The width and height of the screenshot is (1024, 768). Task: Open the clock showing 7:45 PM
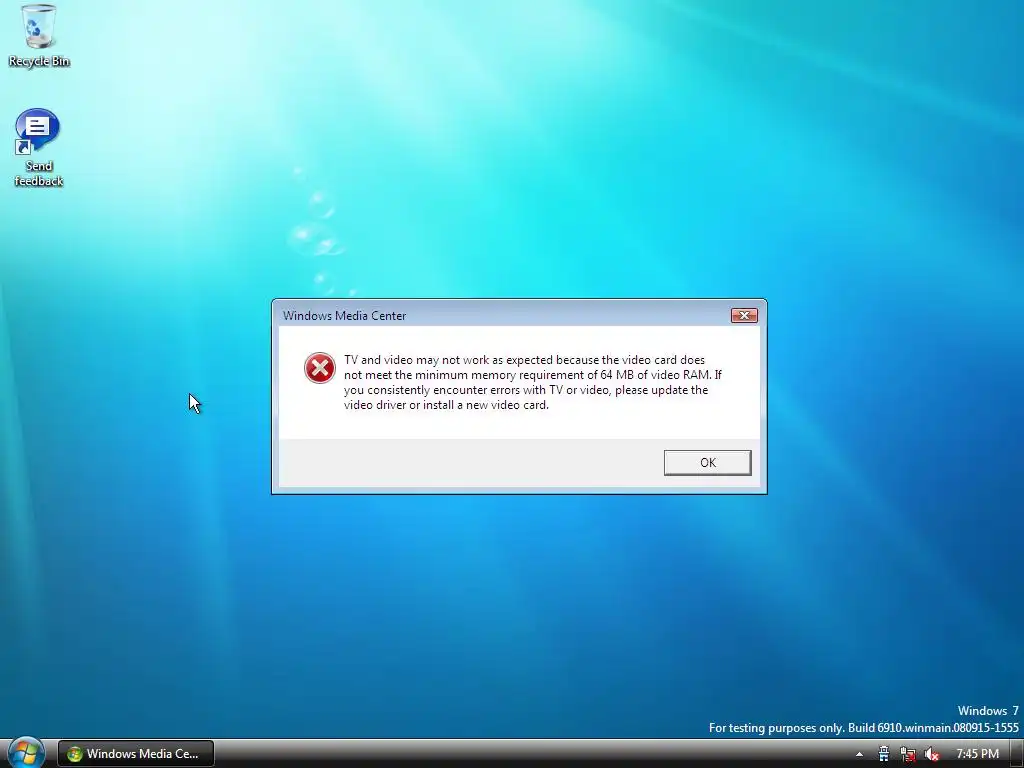pos(977,754)
